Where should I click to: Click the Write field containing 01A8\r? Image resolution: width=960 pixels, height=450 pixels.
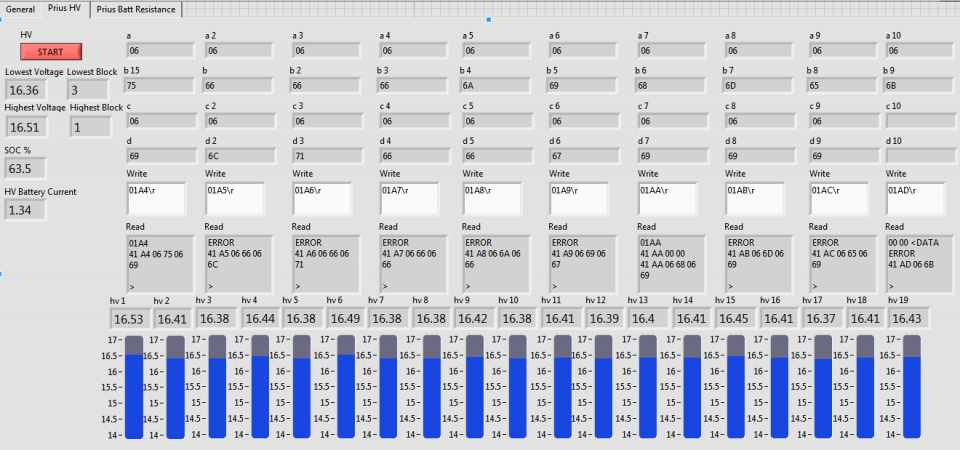pyautogui.click(x=497, y=198)
